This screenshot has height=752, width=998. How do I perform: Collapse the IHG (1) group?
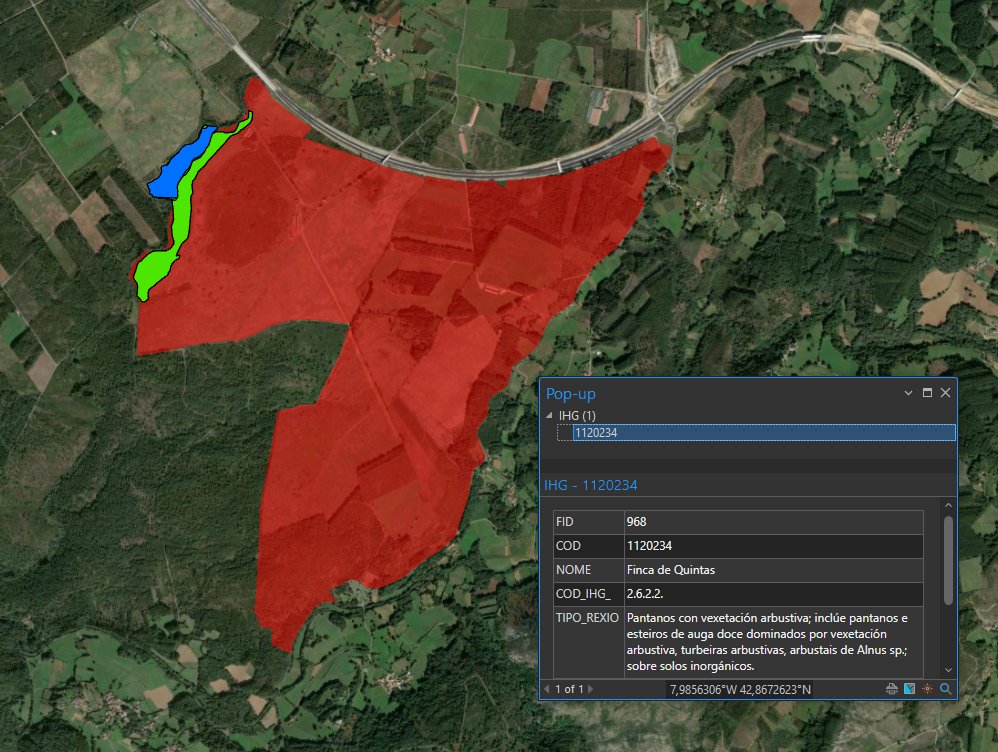[548, 413]
